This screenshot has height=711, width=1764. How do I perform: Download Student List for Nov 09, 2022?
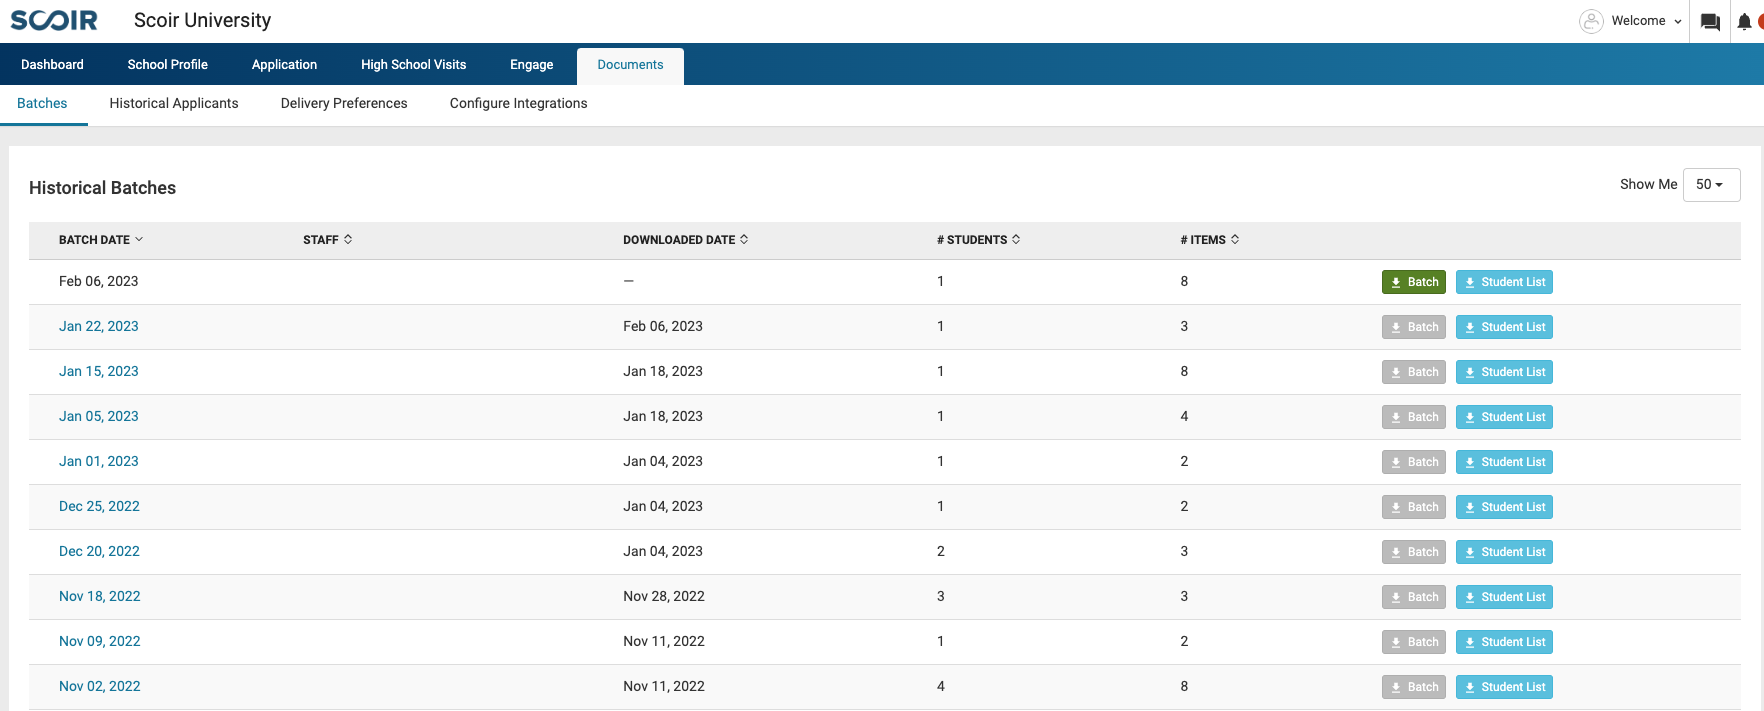click(x=1504, y=642)
